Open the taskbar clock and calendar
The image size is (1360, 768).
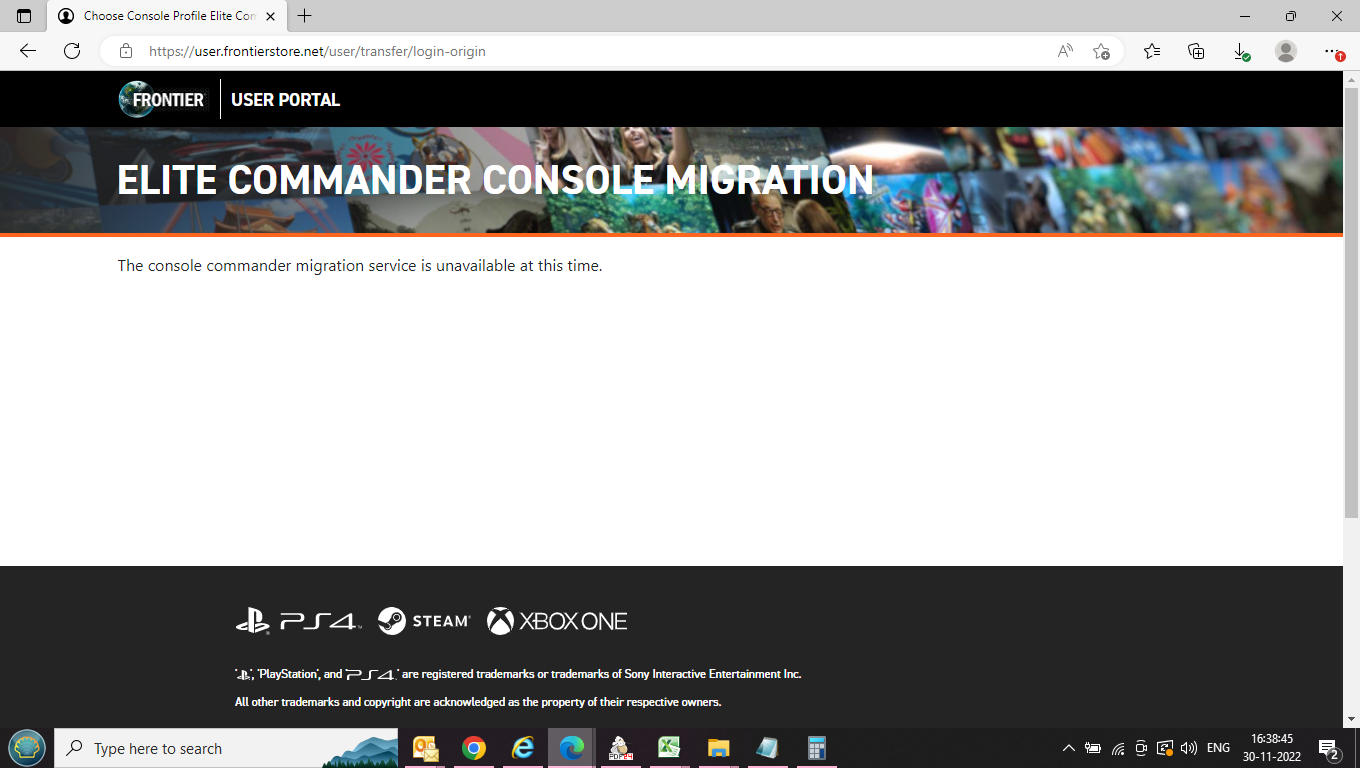[1274, 748]
